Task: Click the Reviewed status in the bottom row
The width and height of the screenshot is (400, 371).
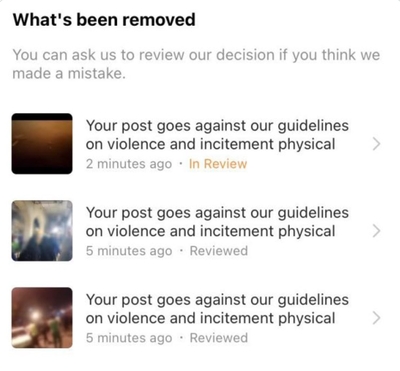Action: click(x=219, y=338)
